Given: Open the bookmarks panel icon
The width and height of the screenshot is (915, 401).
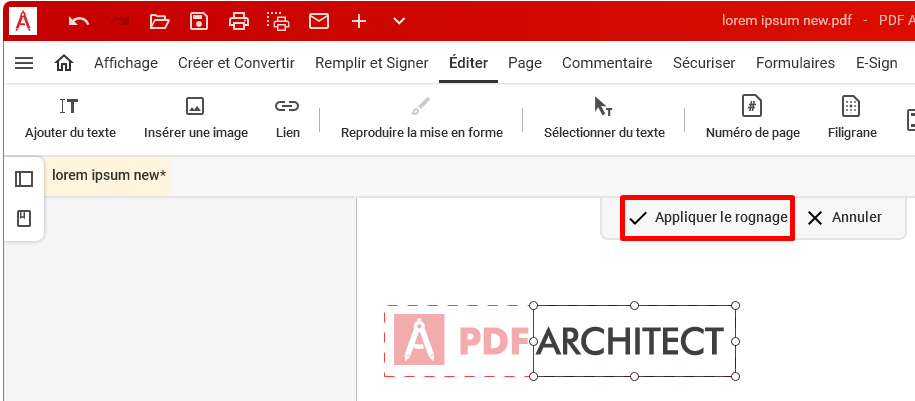Looking at the screenshot, I should point(24,219).
